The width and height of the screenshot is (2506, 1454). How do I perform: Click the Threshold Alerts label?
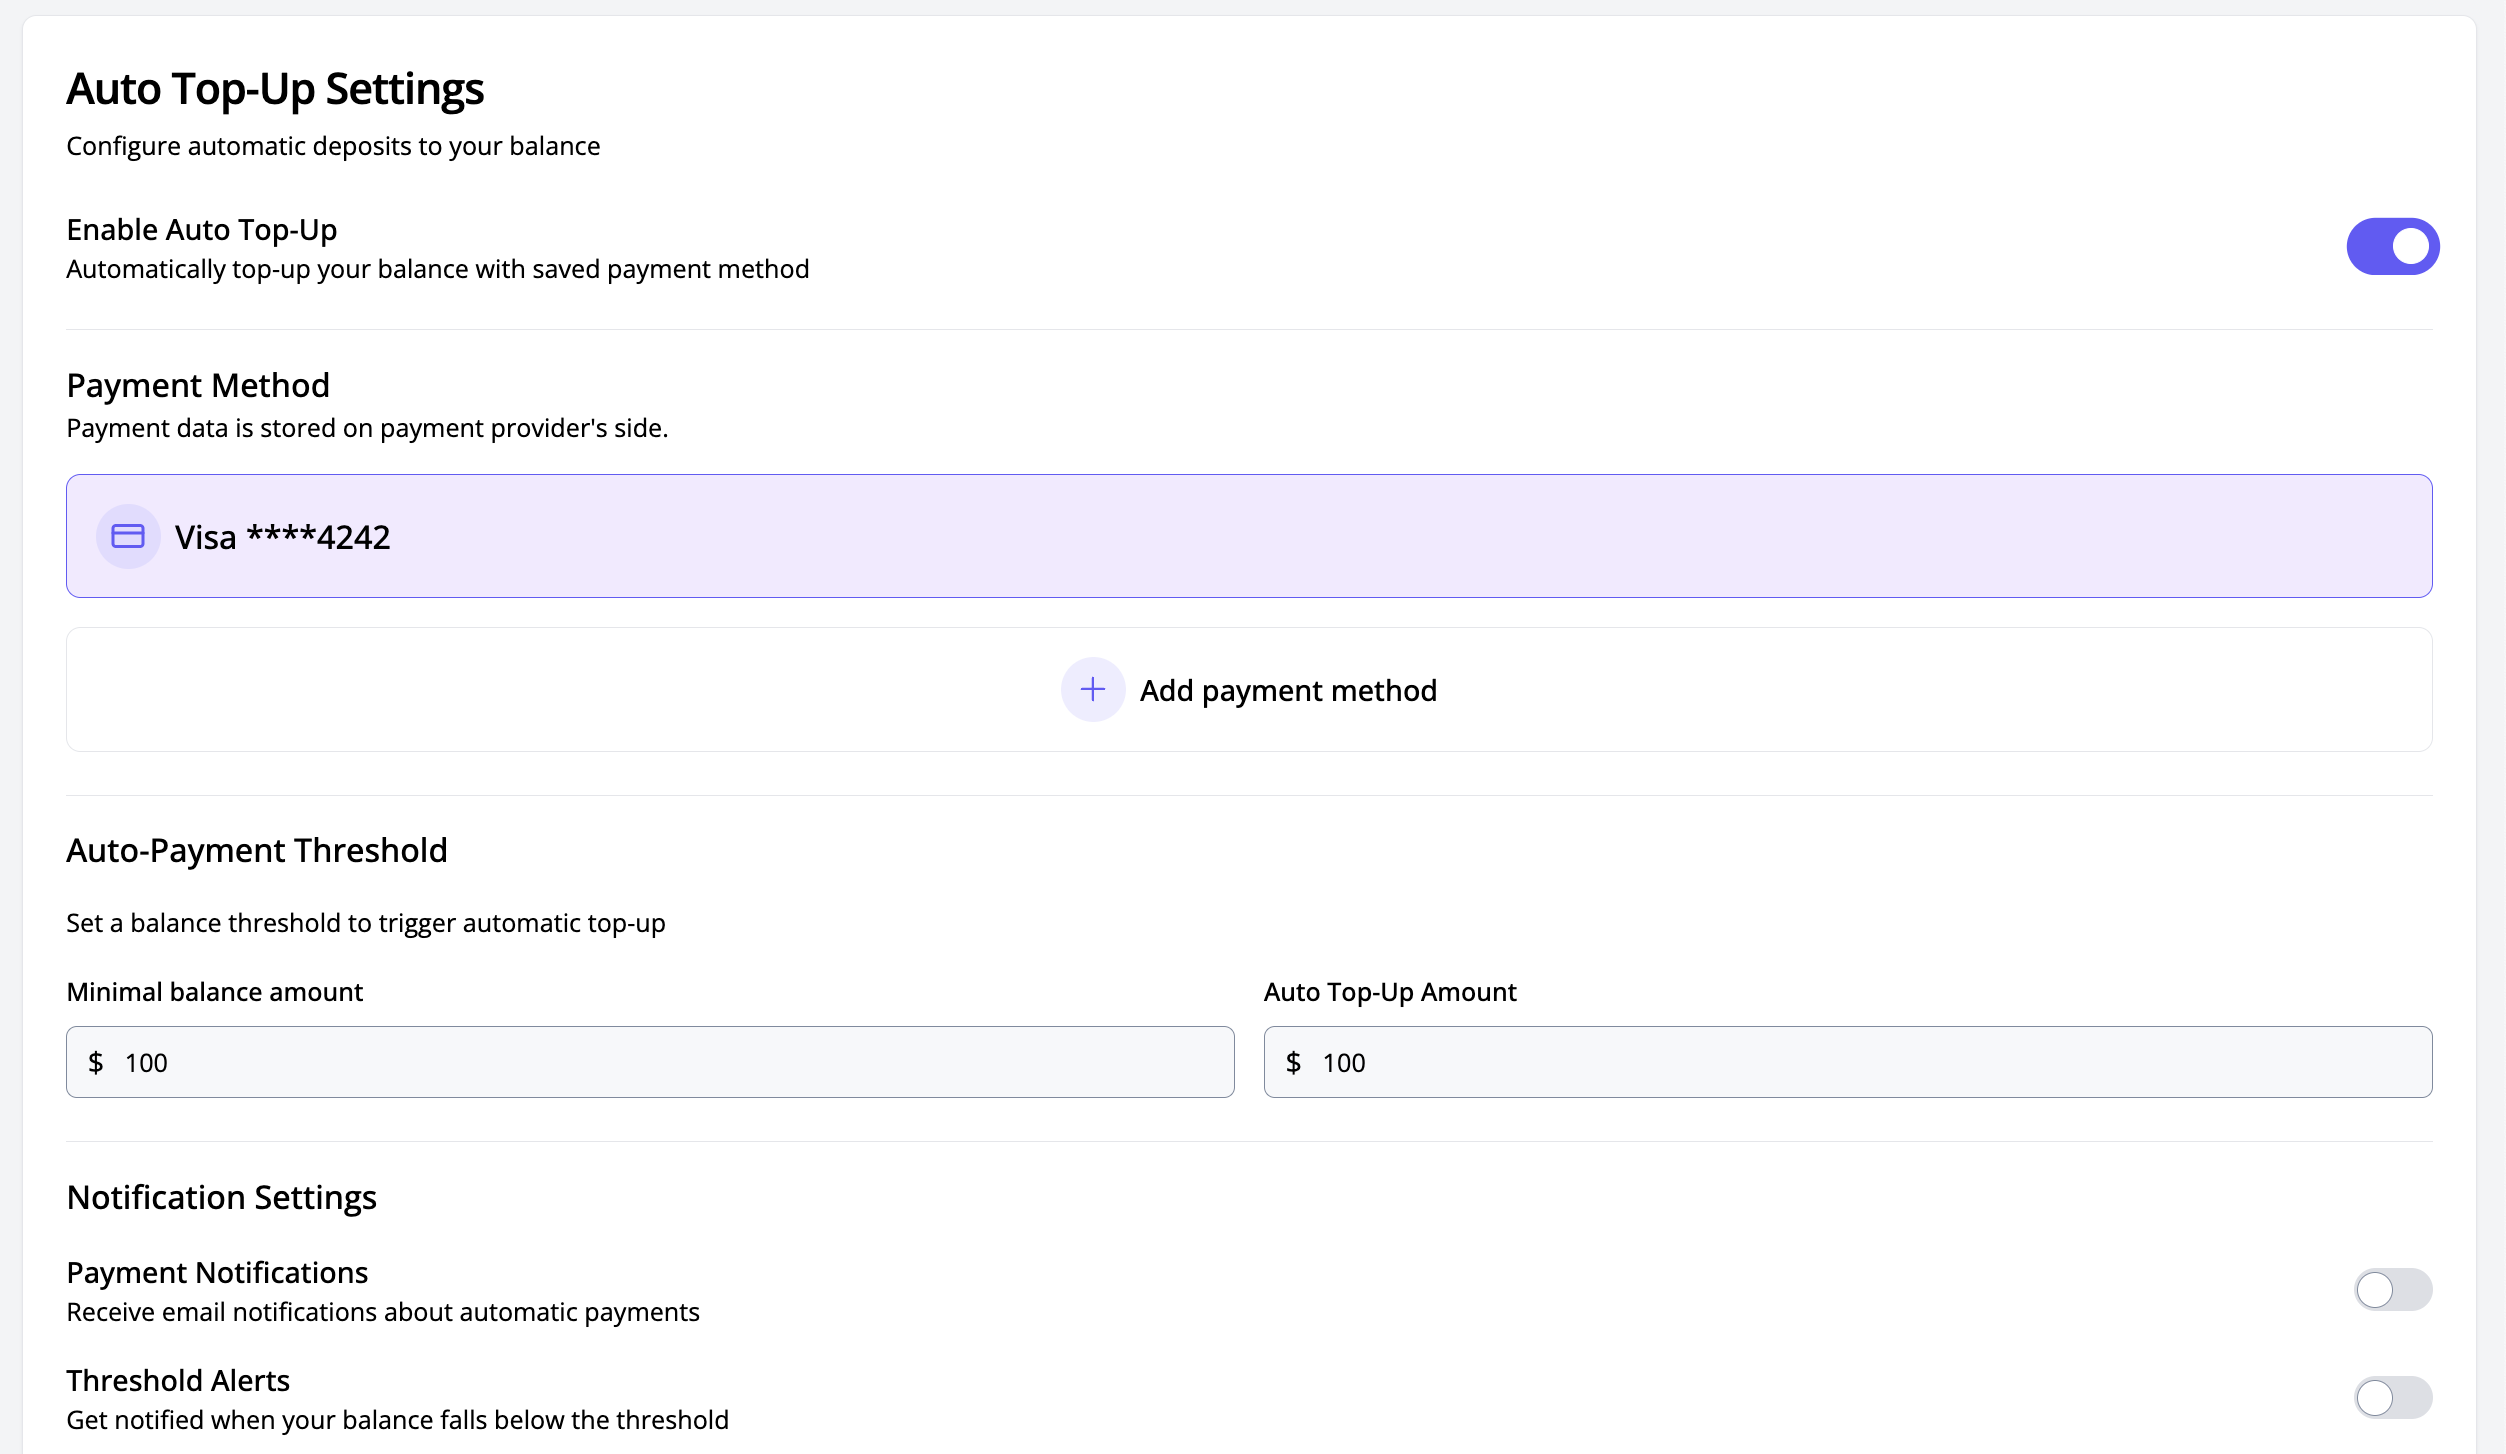pos(178,1380)
